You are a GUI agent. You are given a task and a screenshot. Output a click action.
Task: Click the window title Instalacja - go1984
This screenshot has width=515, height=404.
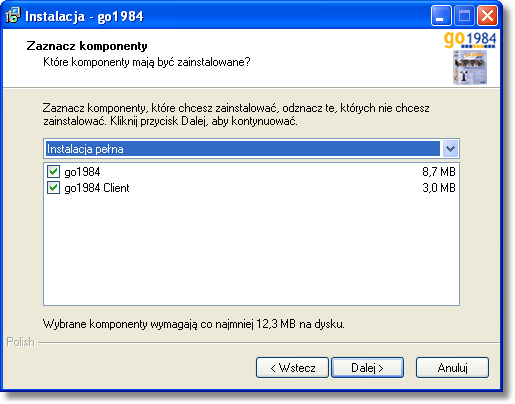[84, 16]
